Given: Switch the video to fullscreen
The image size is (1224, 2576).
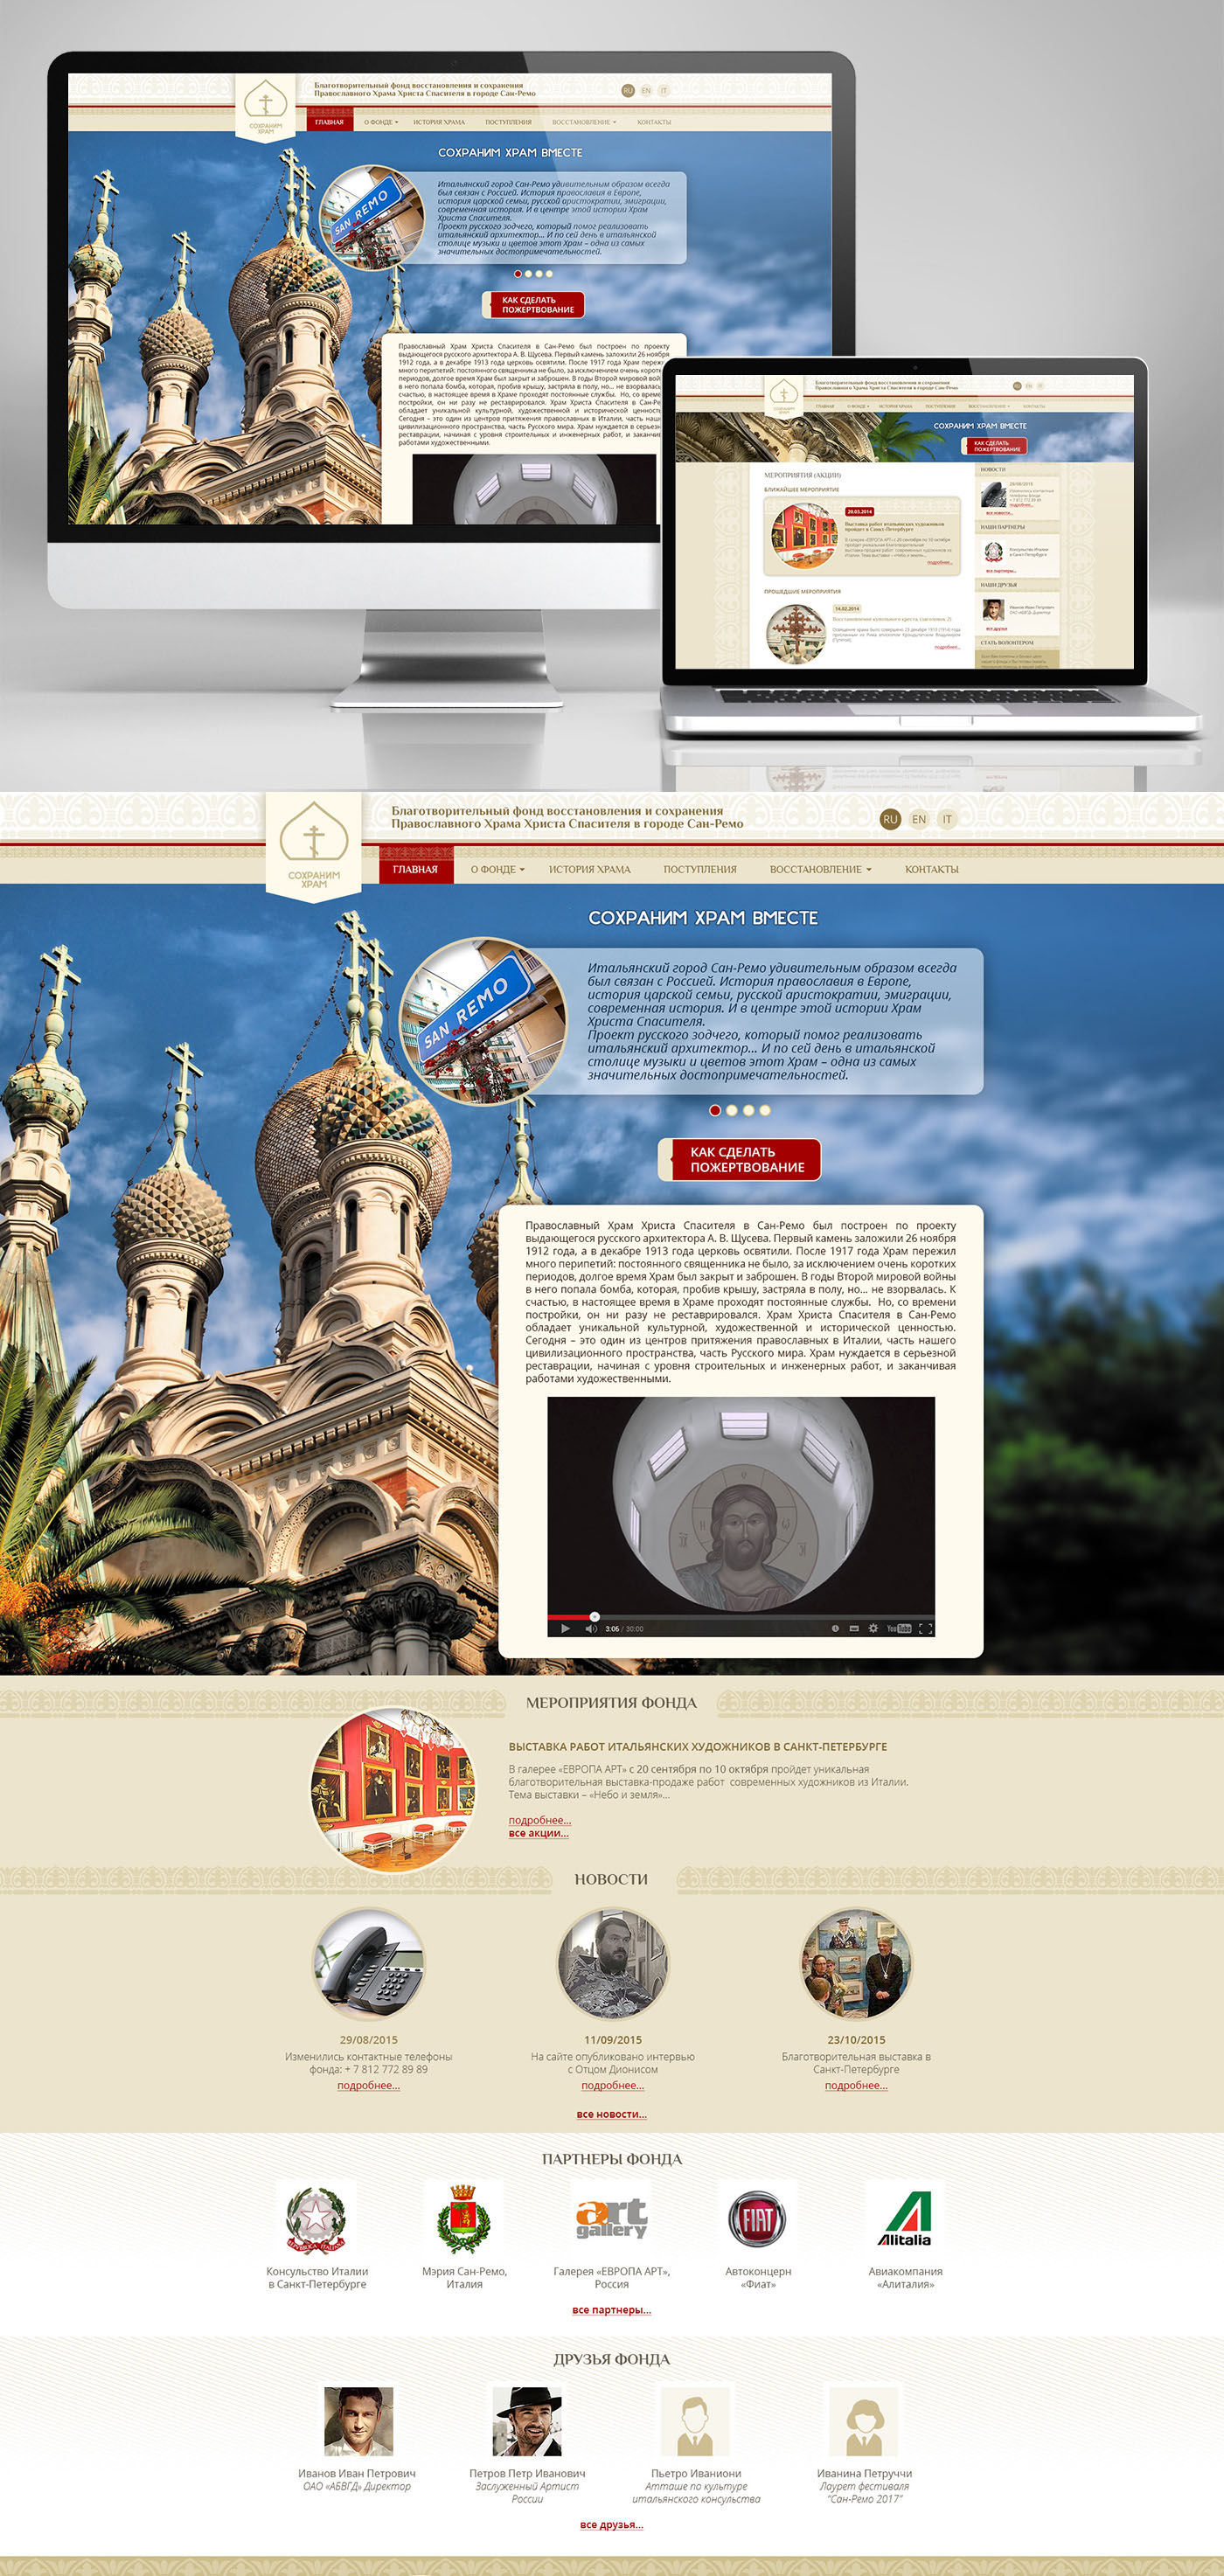Looking at the screenshot, I should coord(925,1628).
